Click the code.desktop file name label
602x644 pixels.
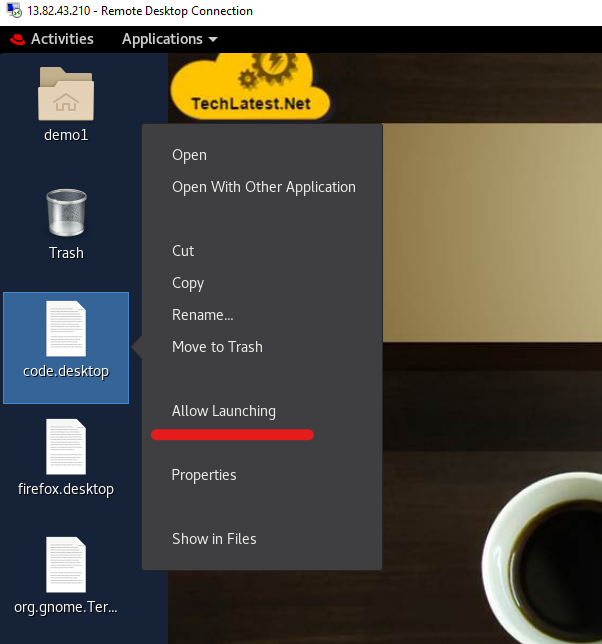coord(66,371)
